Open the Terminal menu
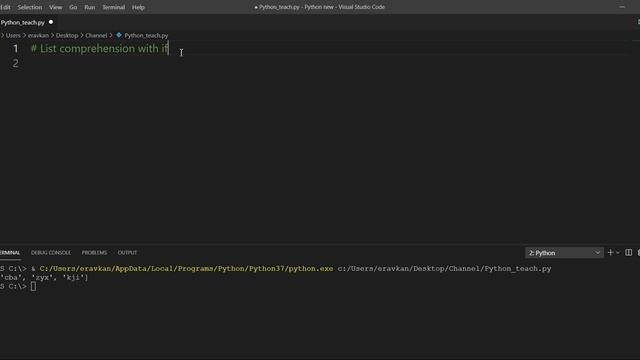This screenshot has width=640, height=360. (113, 7)
